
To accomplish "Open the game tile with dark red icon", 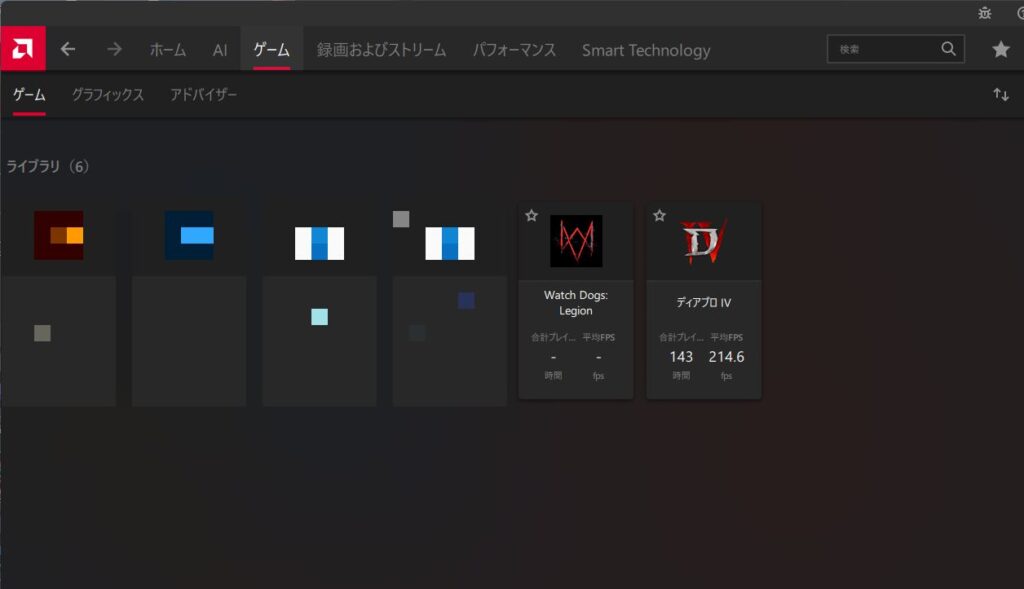I will pyautogui.click(x=59, y=304).
